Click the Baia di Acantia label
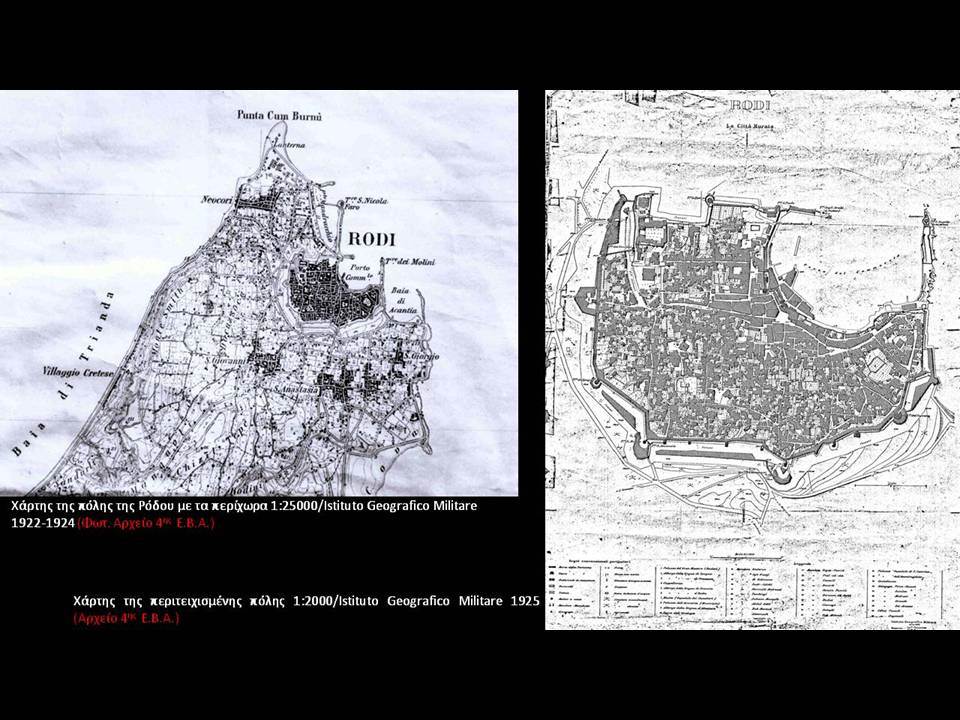This screenshot has width=960, height=720. coord(402,300)
